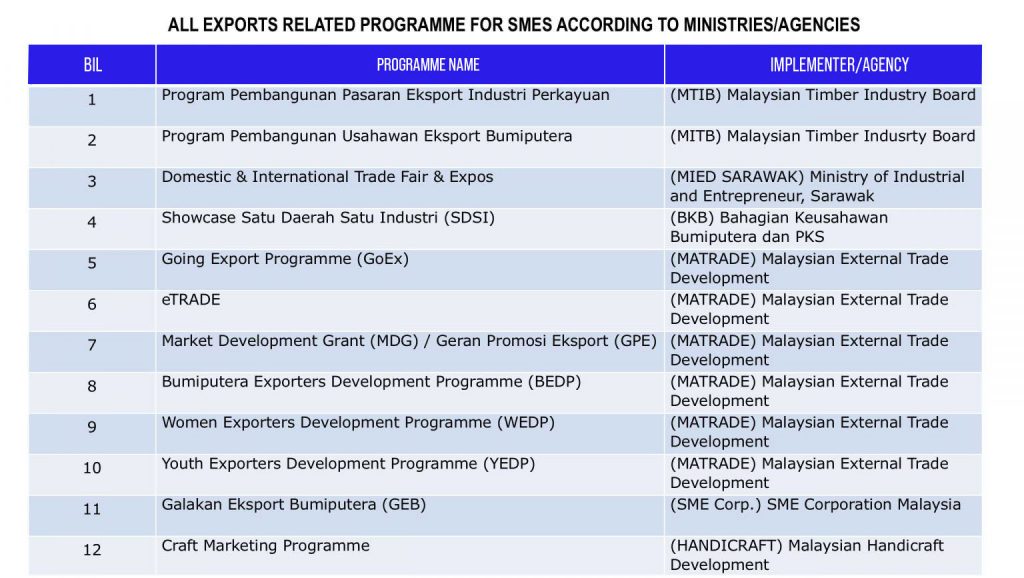Image resolution: width=1024 pixels, height=578 pixels.
Task: Click Program Pembangunan Pasaran Eksport Industri Perkayuan
Action: click(385, 95)
